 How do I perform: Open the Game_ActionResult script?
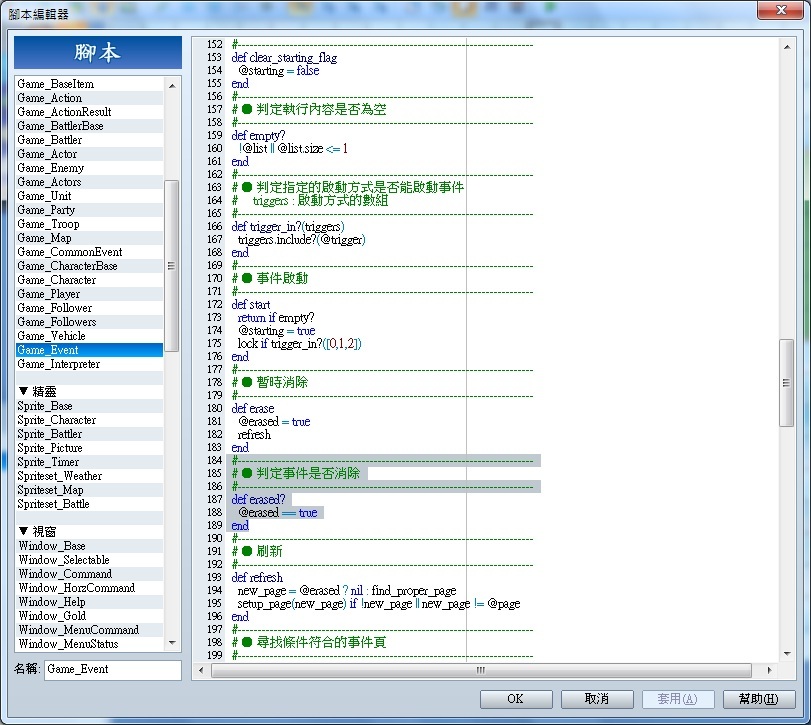click(x=89, y=112)
